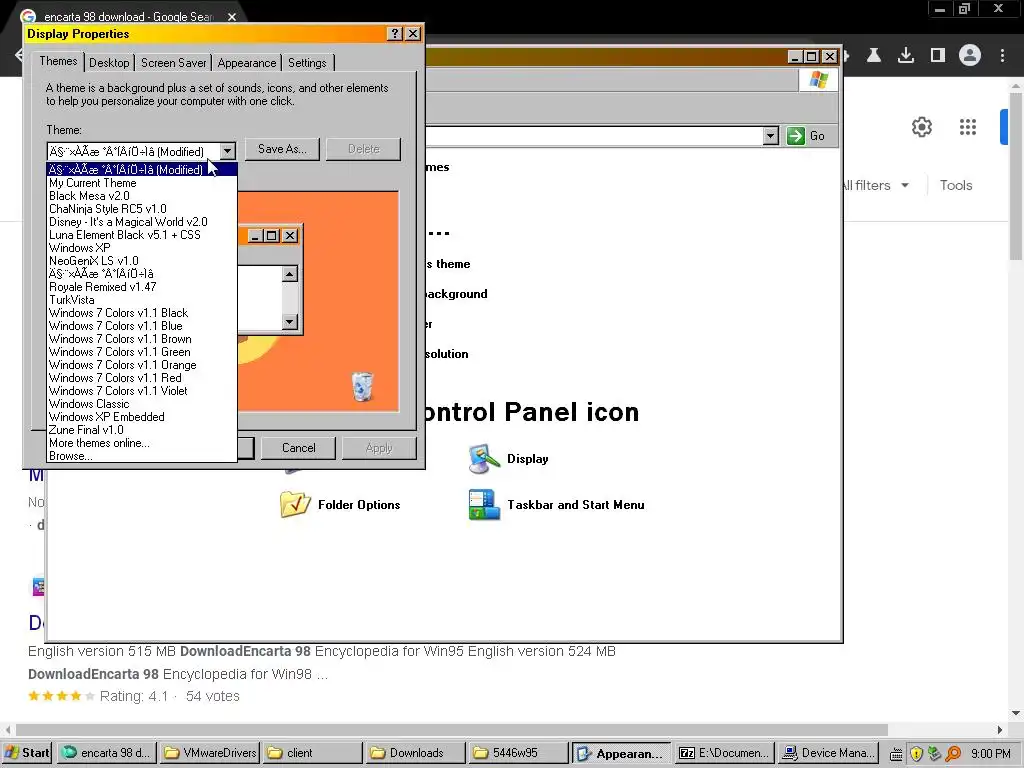
Task: Click system tray keyboard icon
Action: (897, 754)
